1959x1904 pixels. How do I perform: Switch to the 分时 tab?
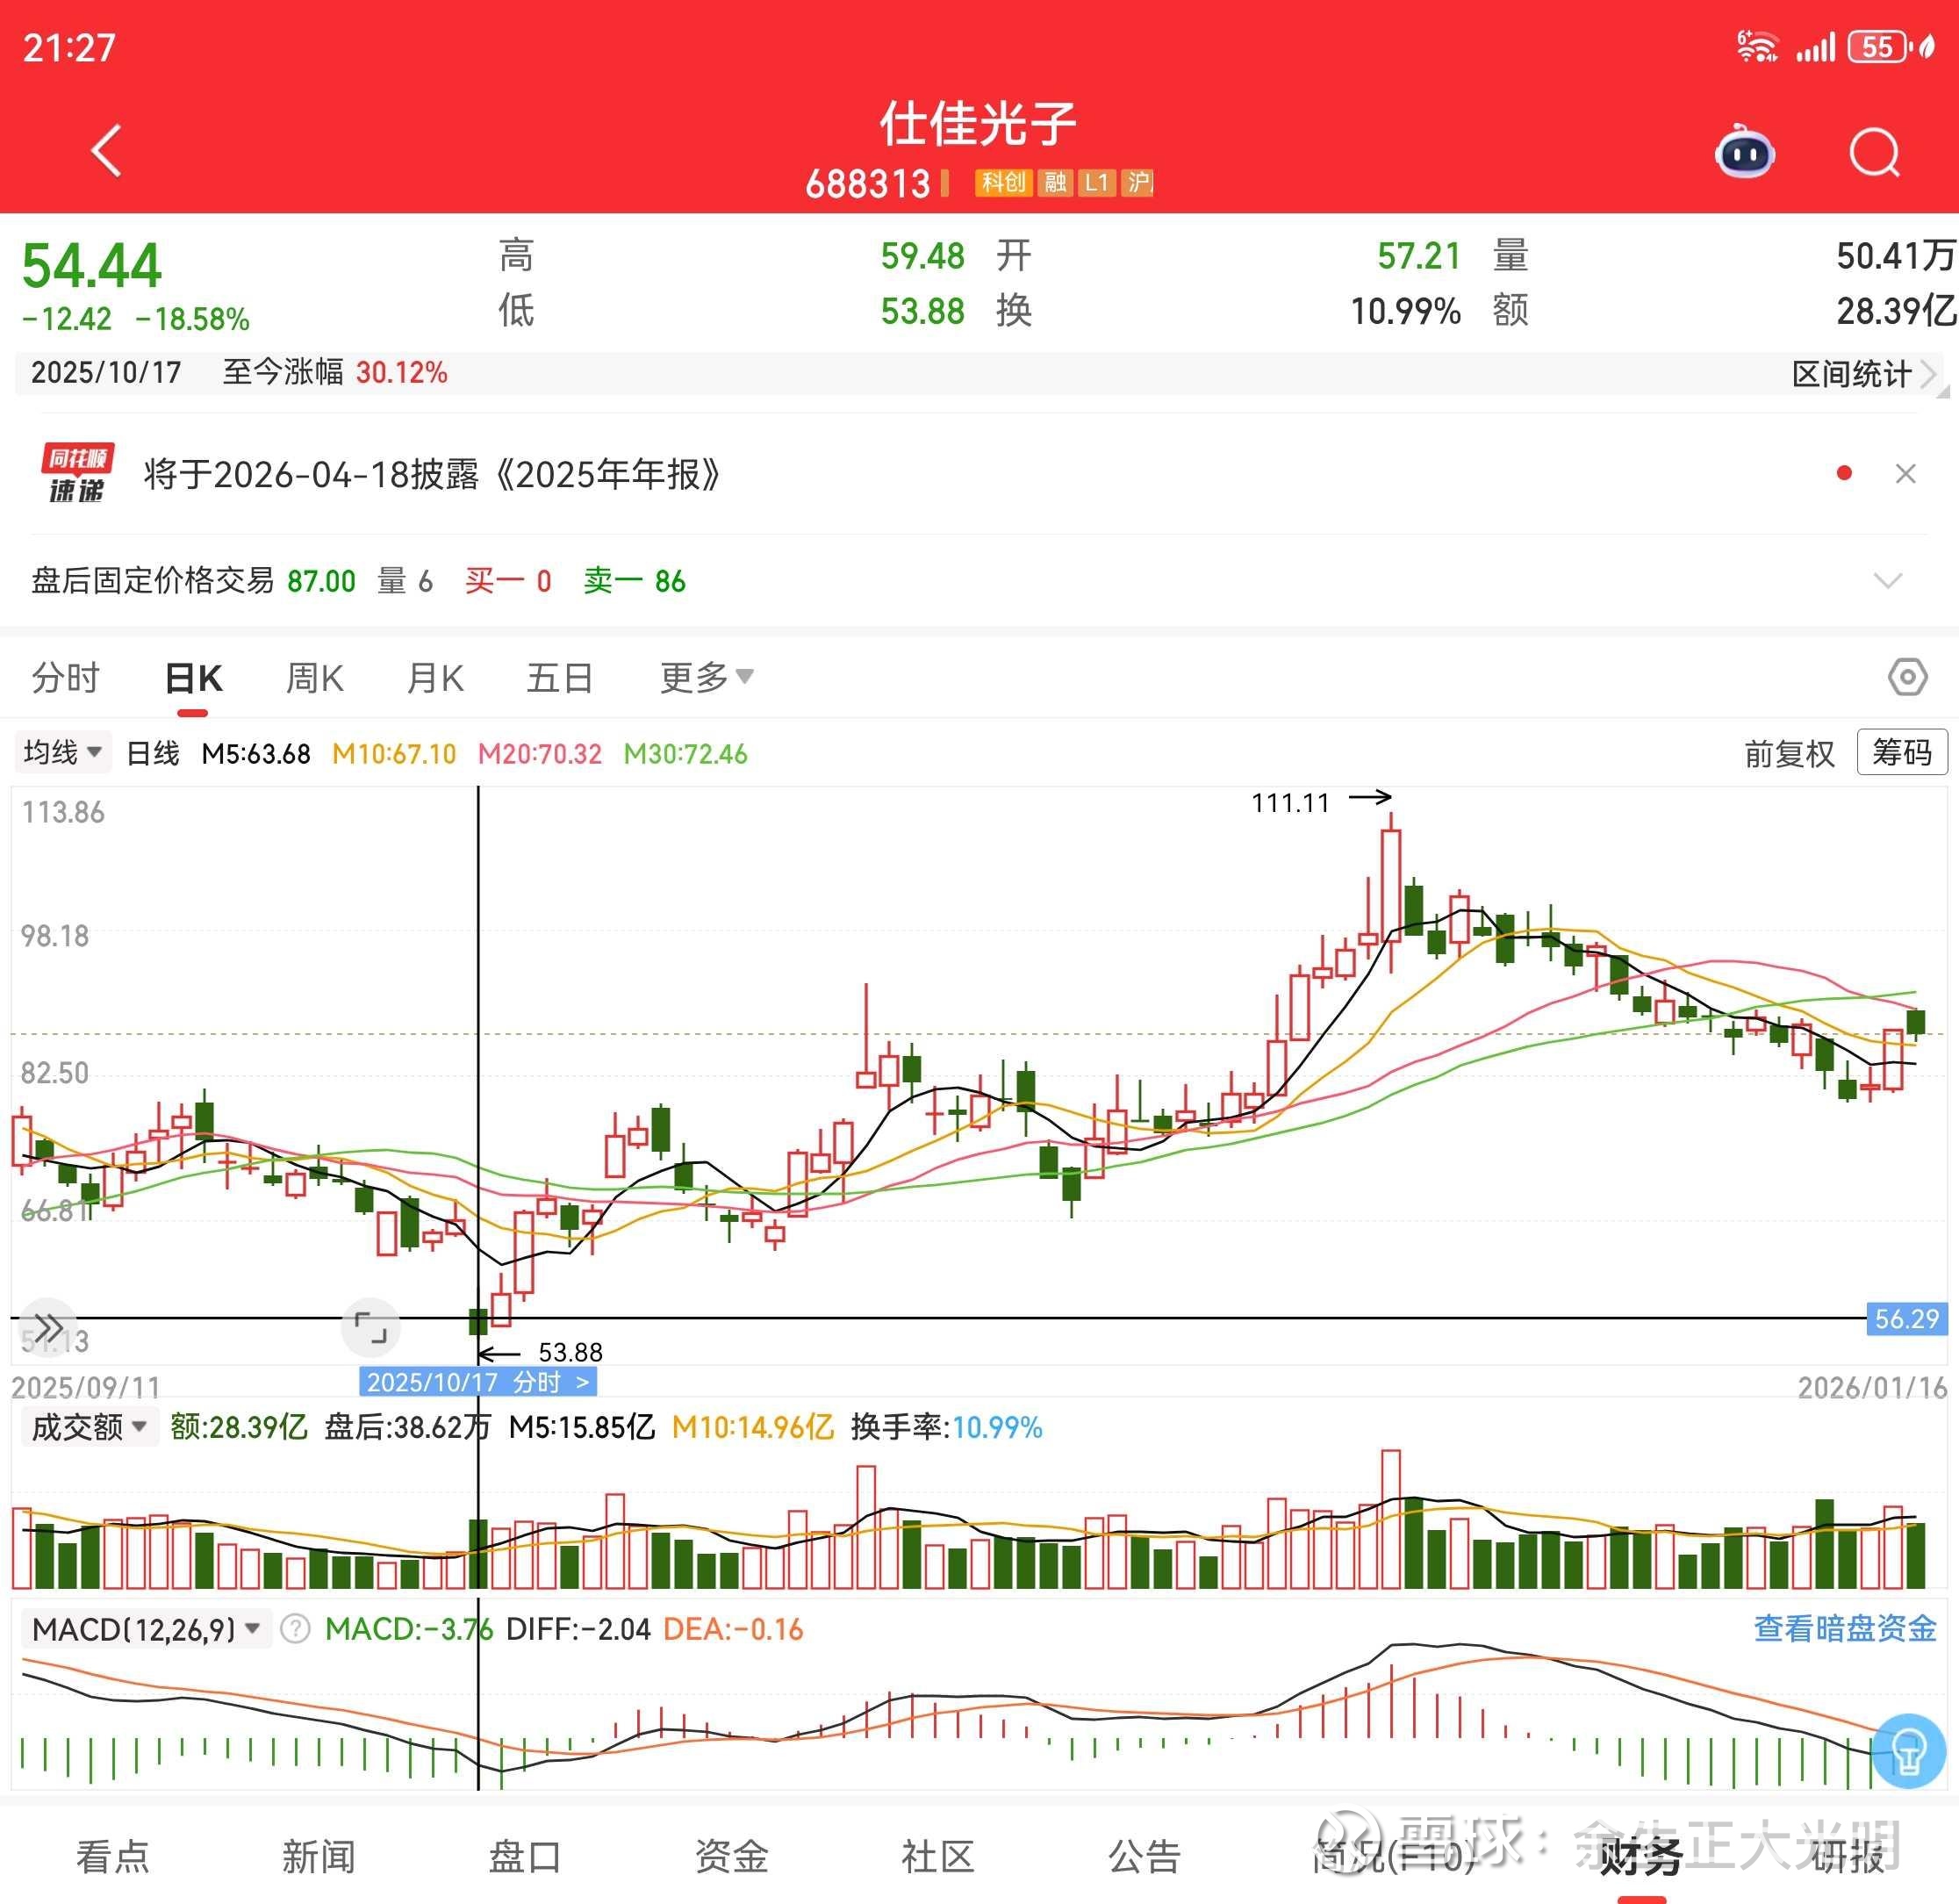(66, 677)
